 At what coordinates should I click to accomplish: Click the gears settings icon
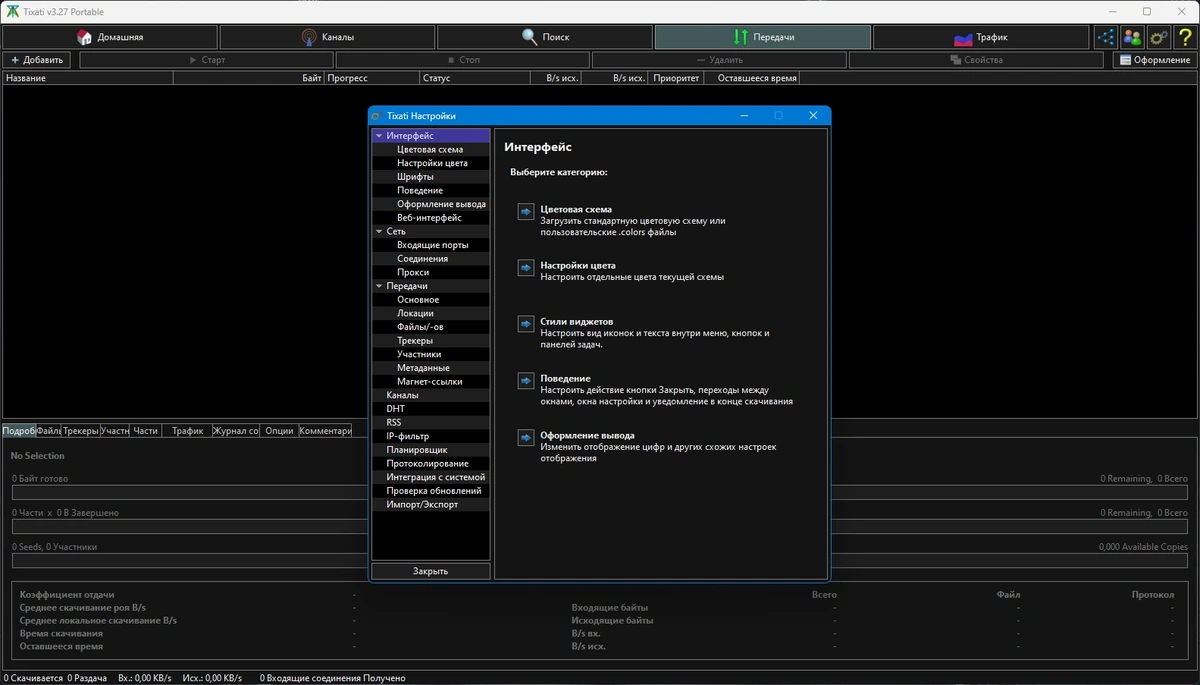[x=1158, y=37]
